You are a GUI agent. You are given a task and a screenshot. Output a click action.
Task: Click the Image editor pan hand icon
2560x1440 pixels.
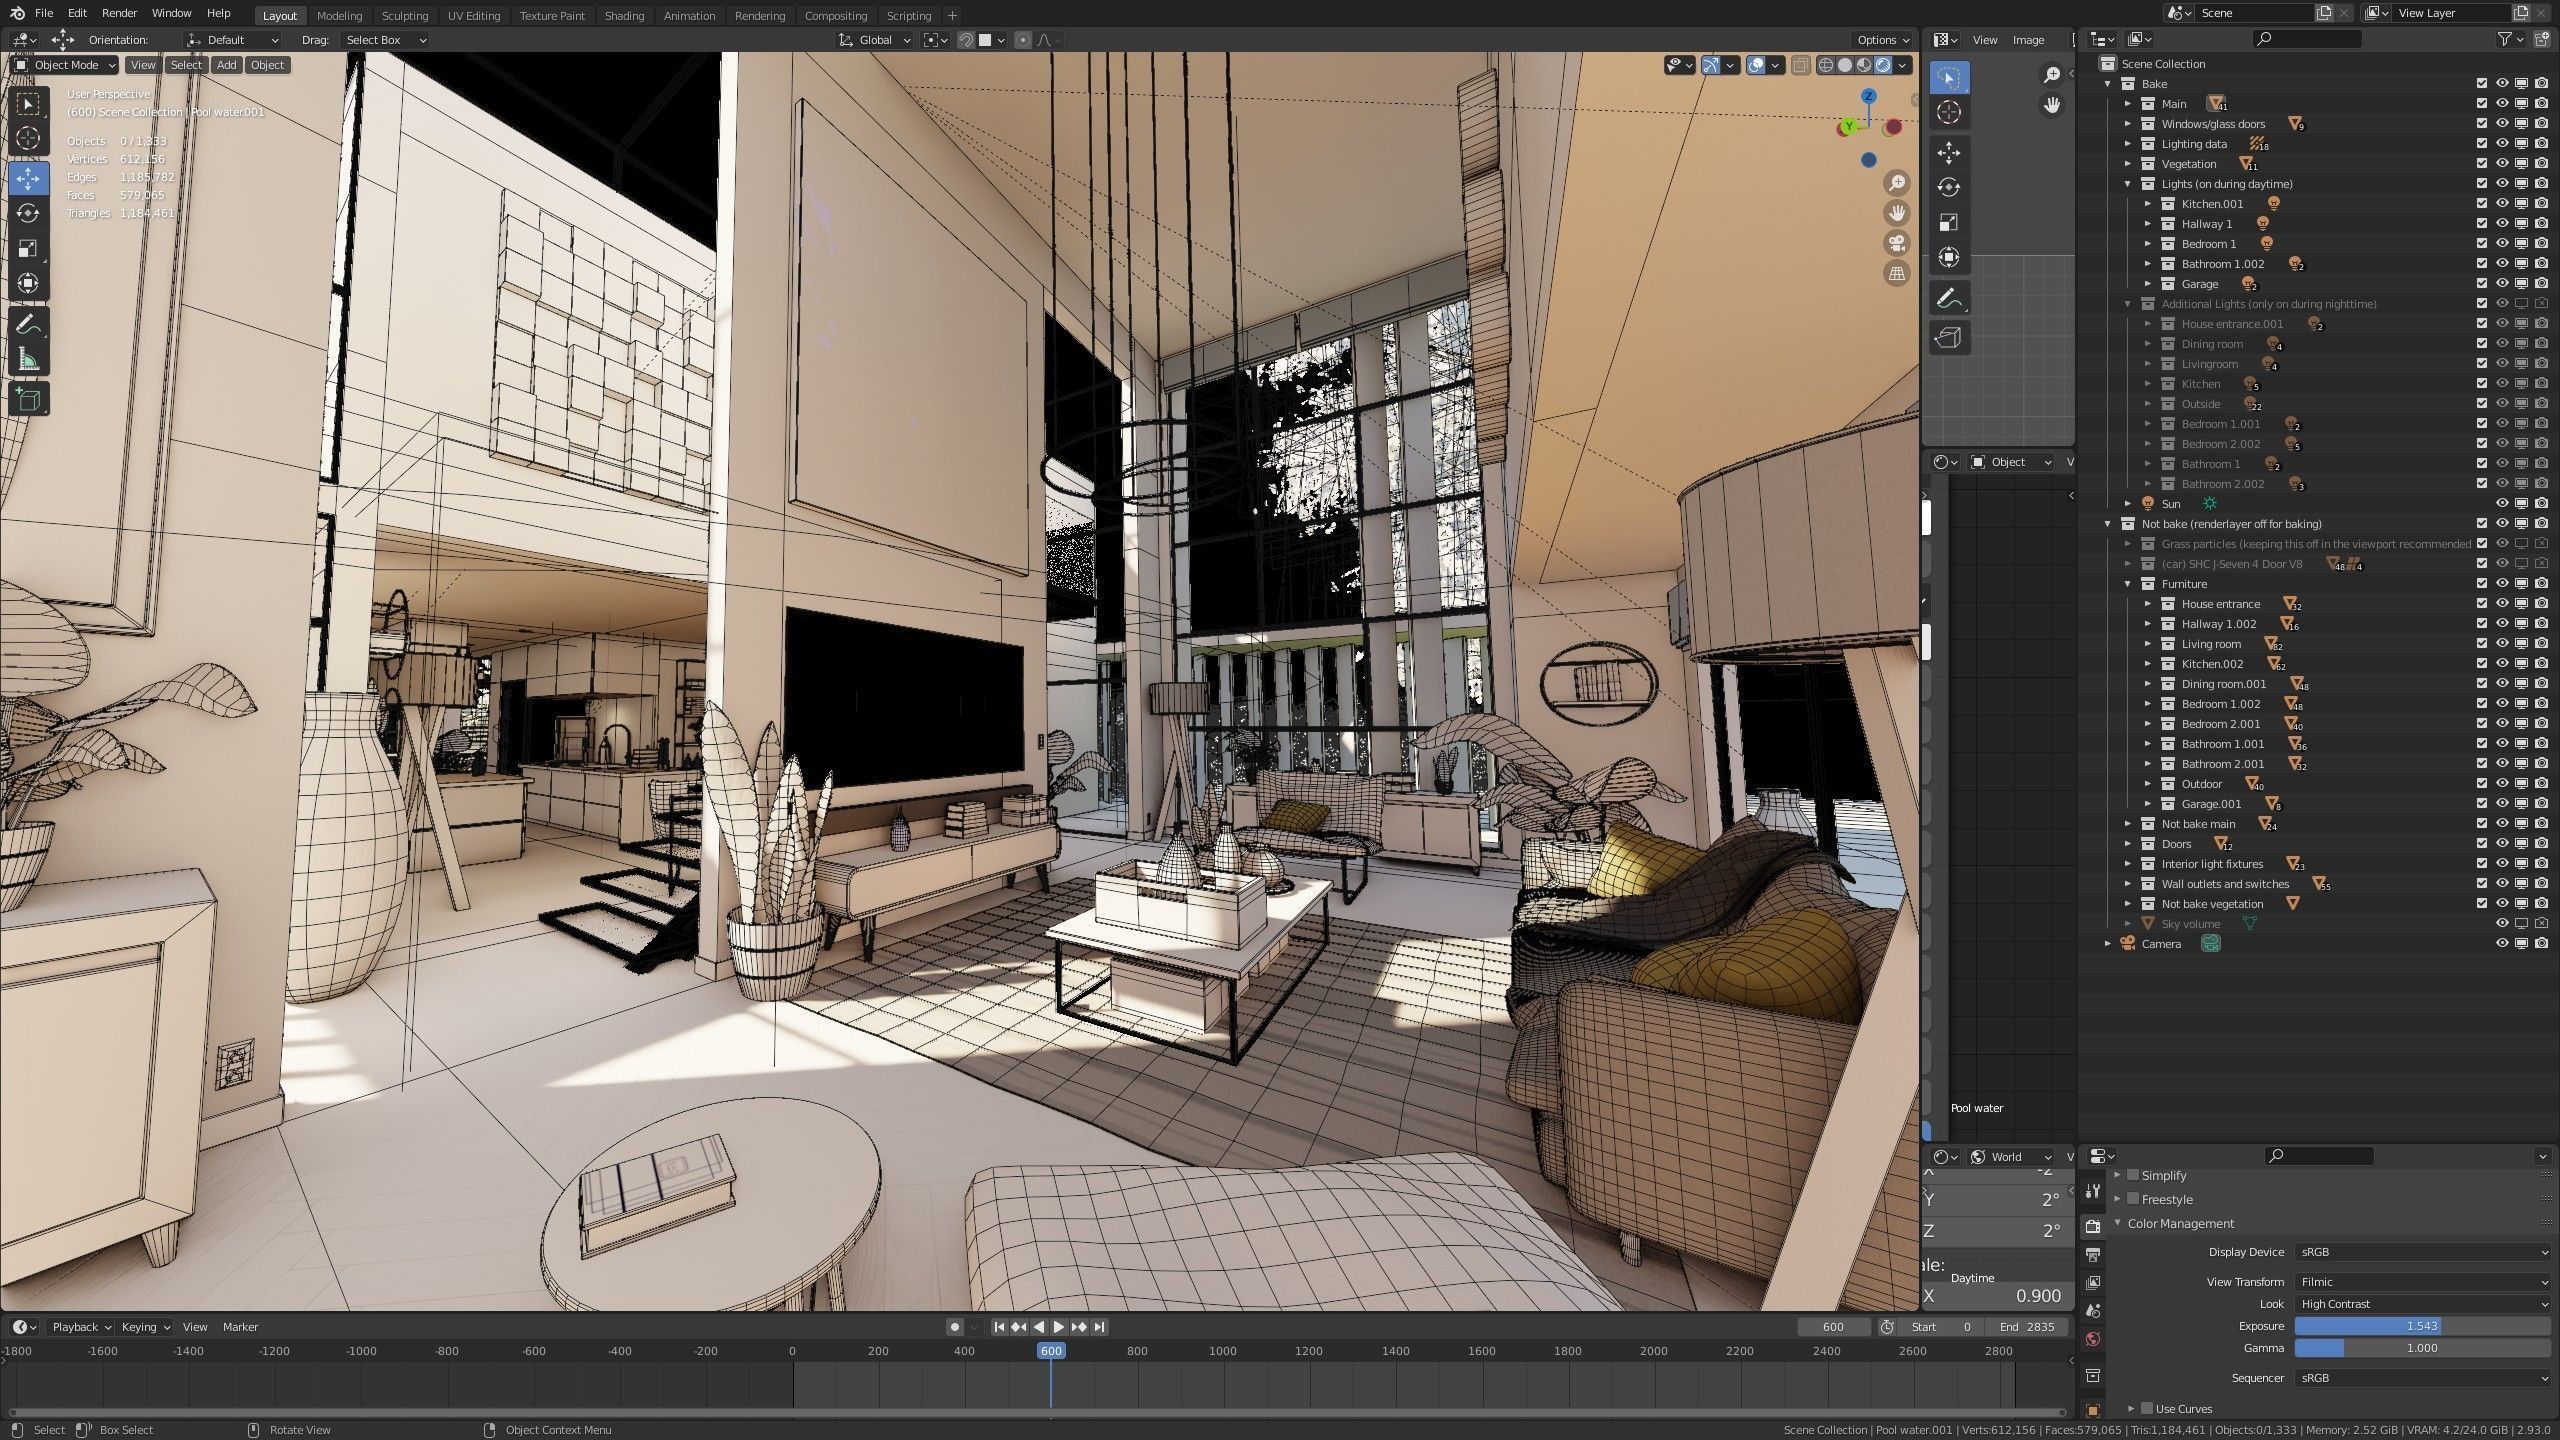coord(2051,105)
